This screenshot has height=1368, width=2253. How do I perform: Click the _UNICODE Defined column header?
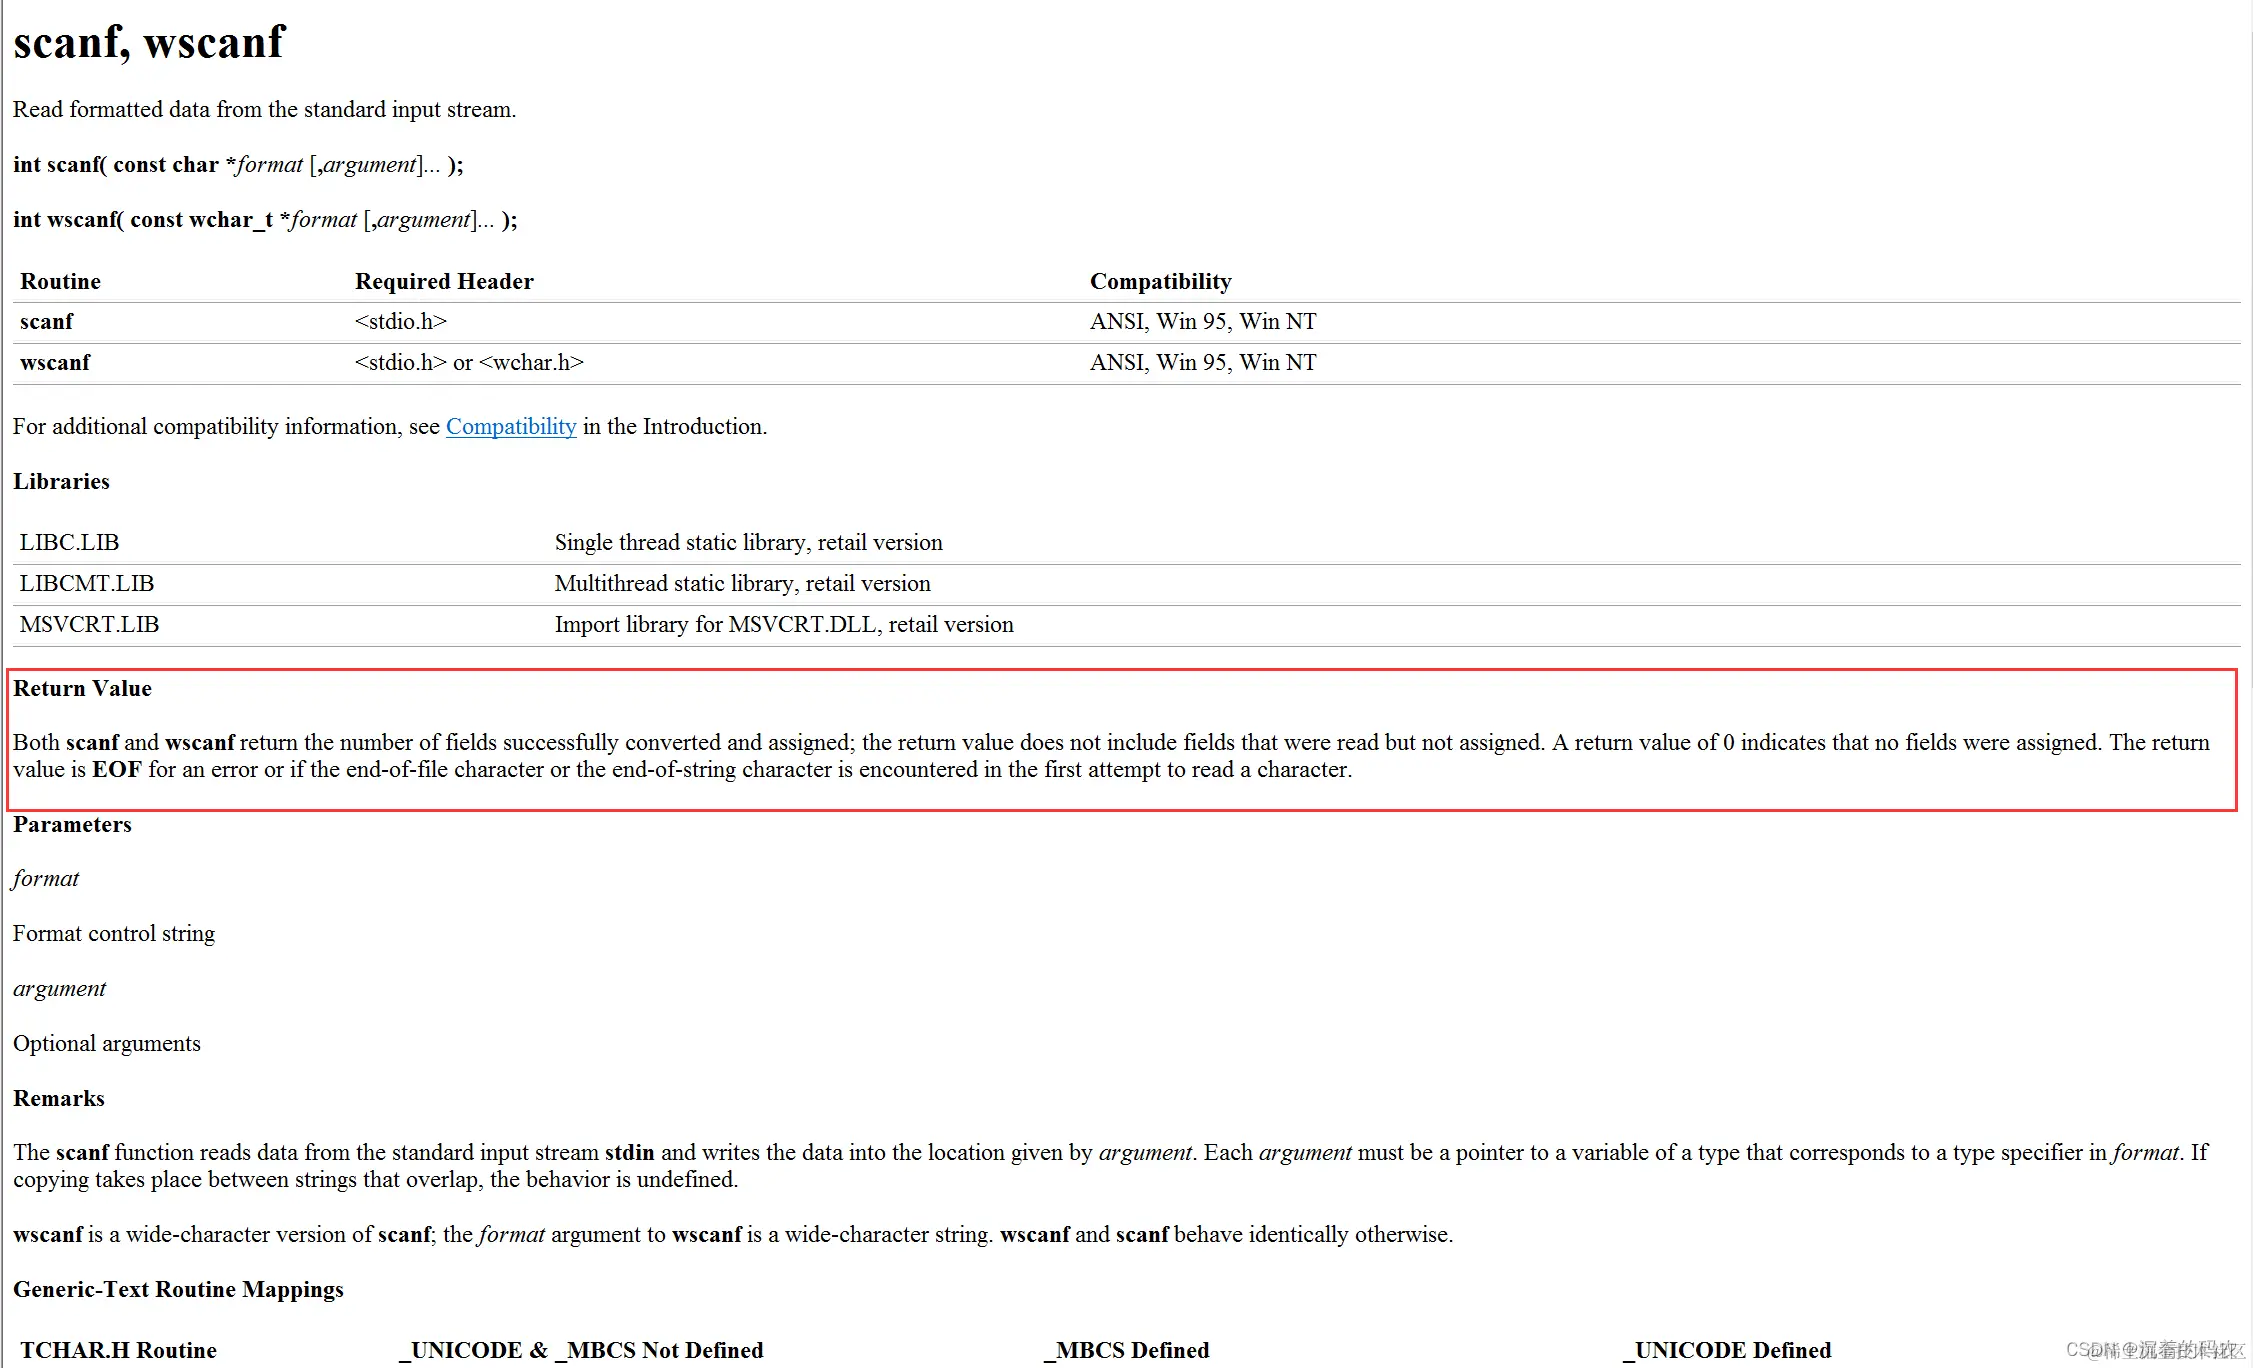point(1727,1350)
